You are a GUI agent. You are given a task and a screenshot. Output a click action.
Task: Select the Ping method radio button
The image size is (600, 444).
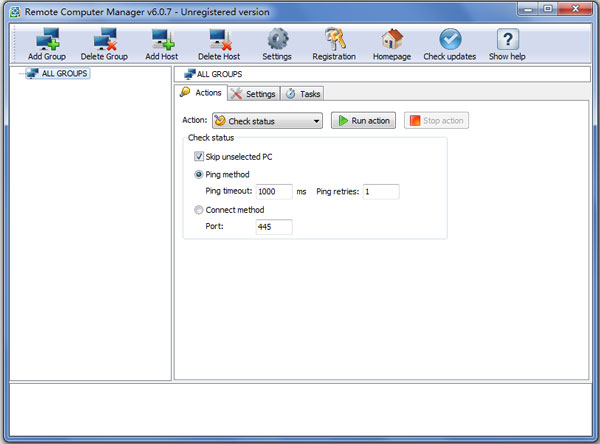coord(198,175)
